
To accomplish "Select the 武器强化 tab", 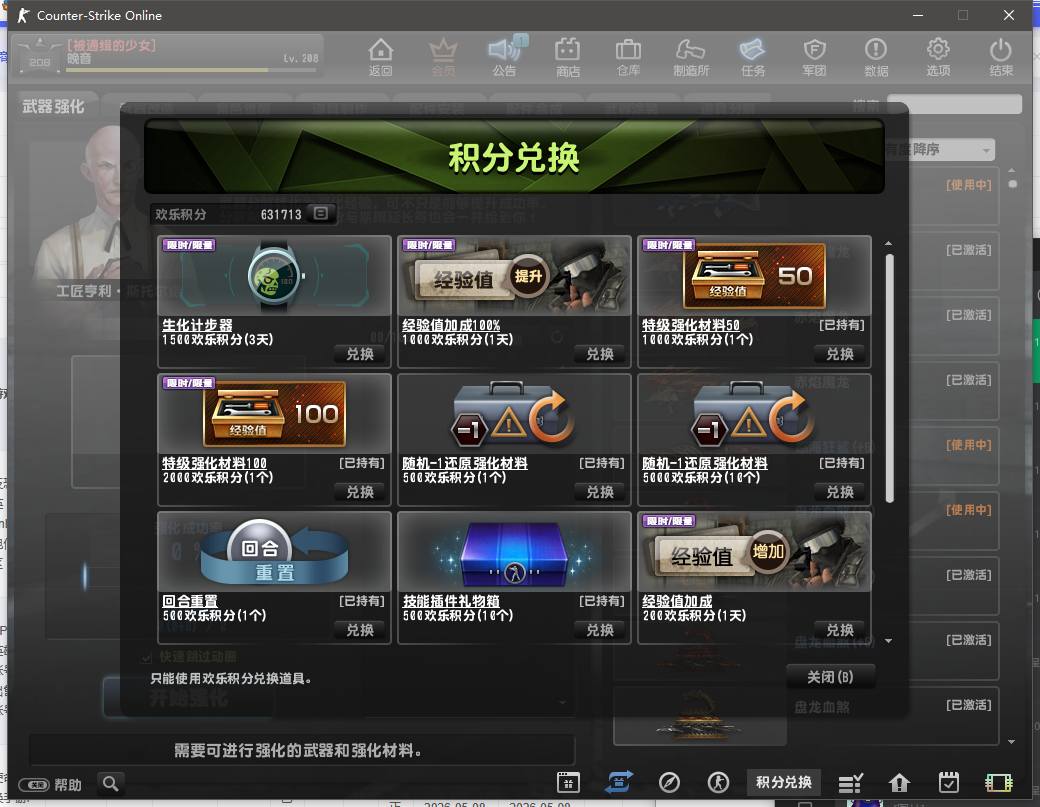I will 53,106.
